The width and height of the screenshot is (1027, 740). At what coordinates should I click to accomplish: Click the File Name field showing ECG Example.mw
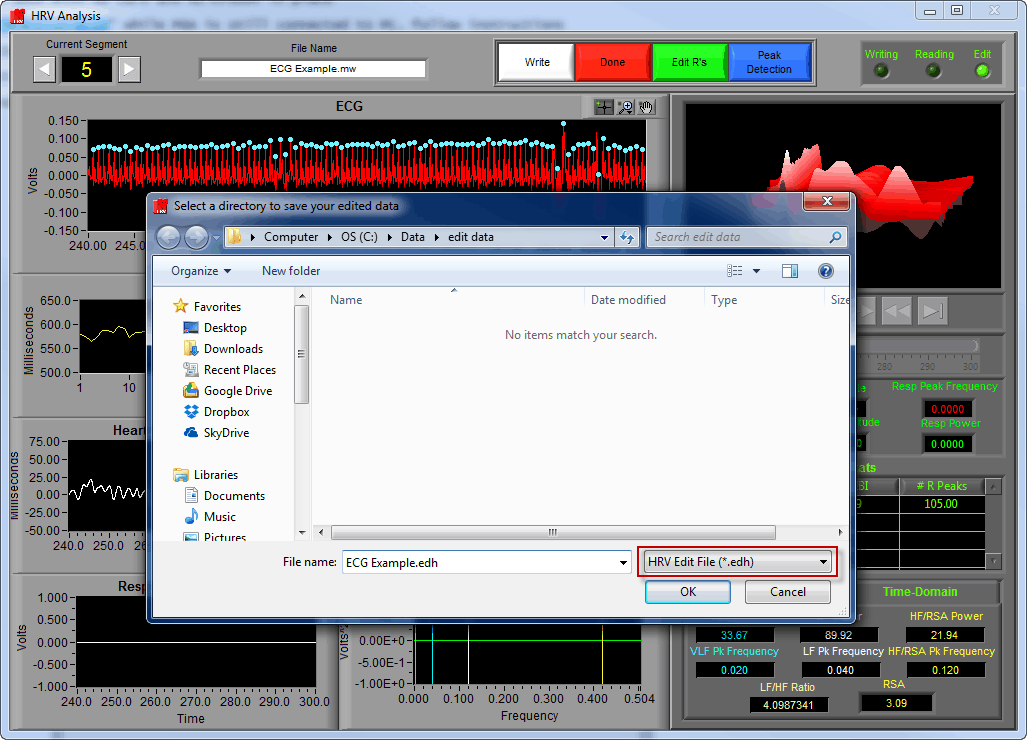pyautogui.click(x=313, y=69)
